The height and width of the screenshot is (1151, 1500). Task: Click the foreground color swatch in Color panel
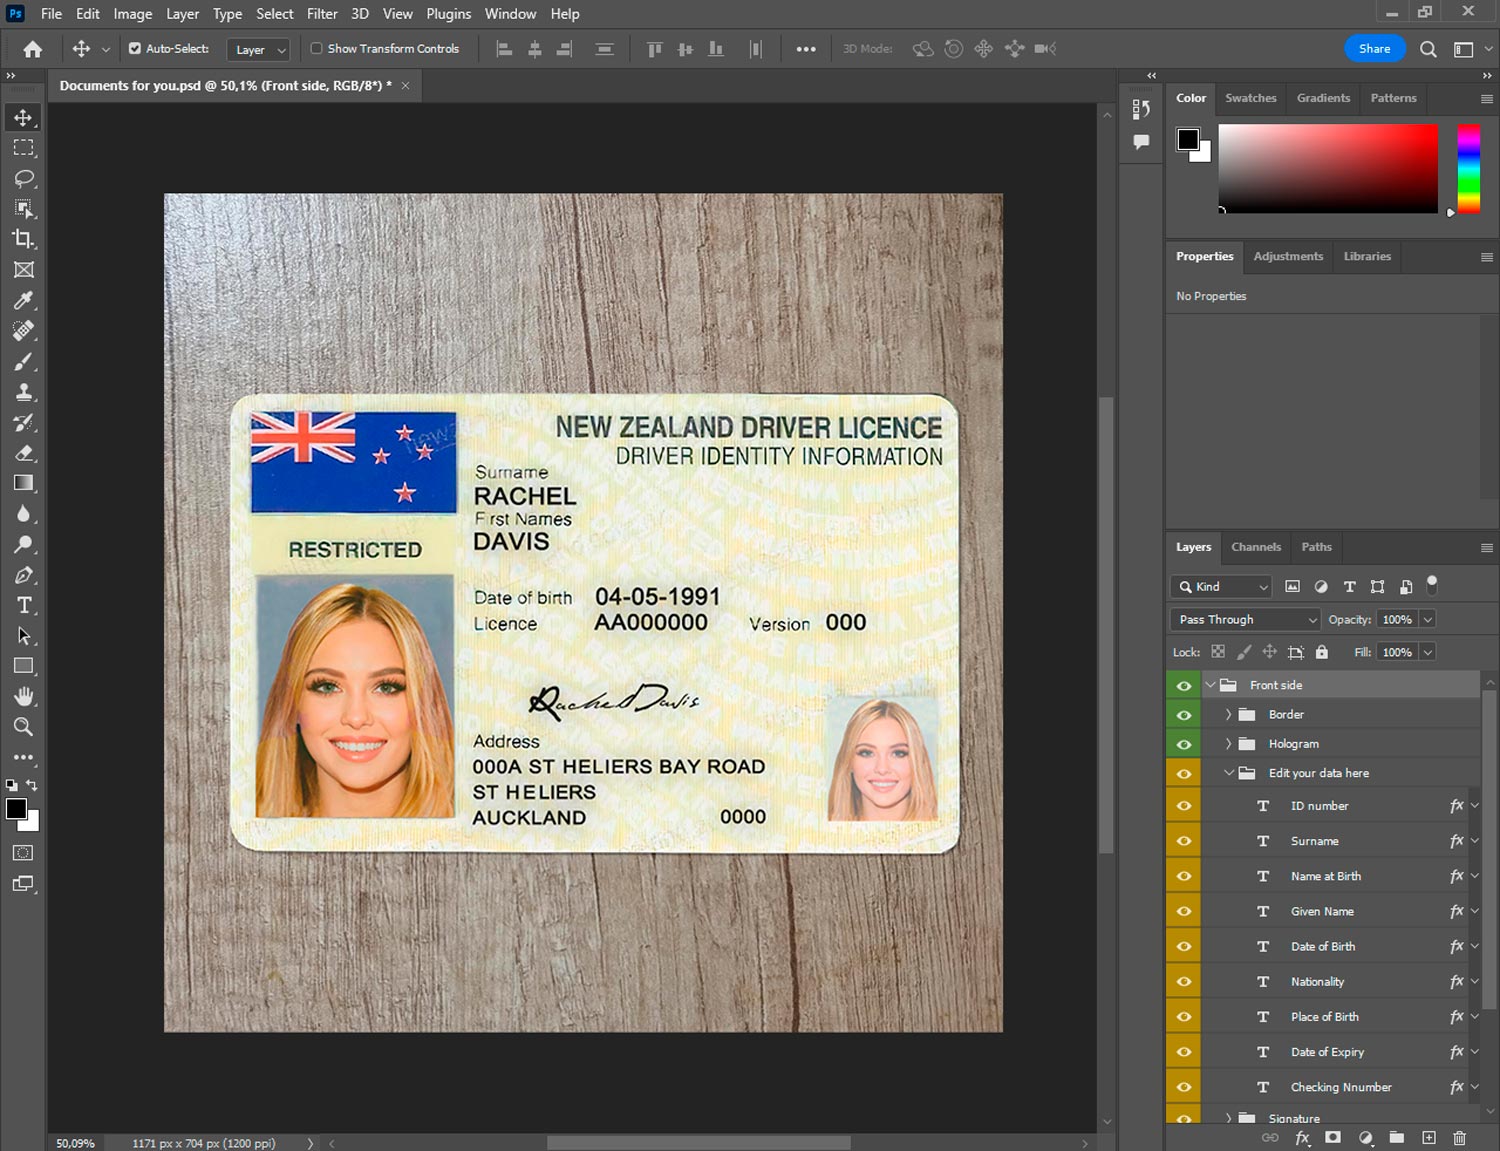pos(1188,139)
